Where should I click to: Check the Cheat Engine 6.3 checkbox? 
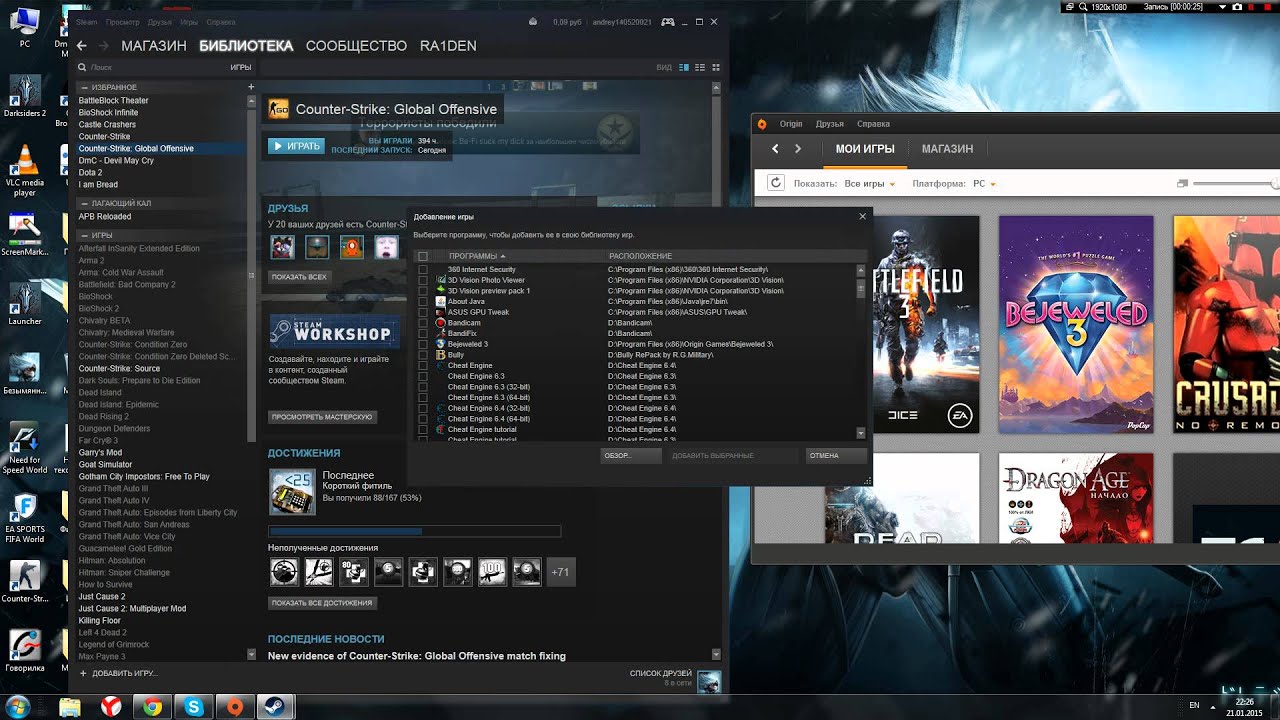(x=423, y=376)
